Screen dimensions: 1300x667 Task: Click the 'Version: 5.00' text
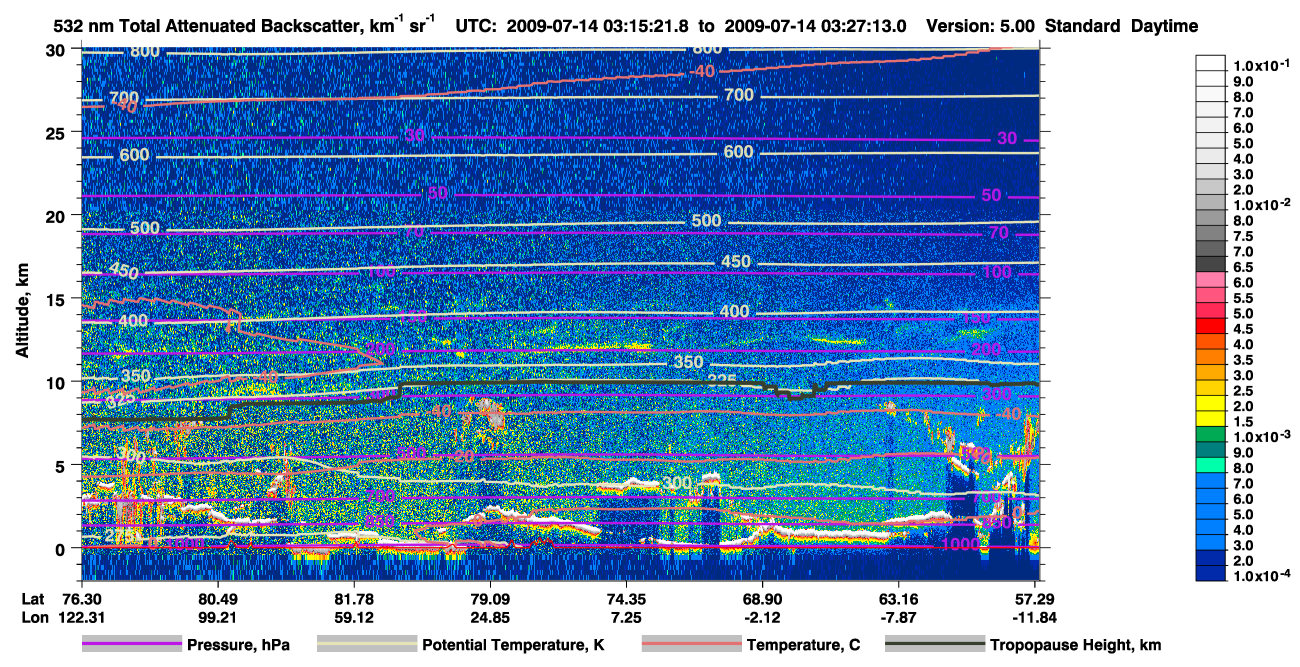(982, 27)
